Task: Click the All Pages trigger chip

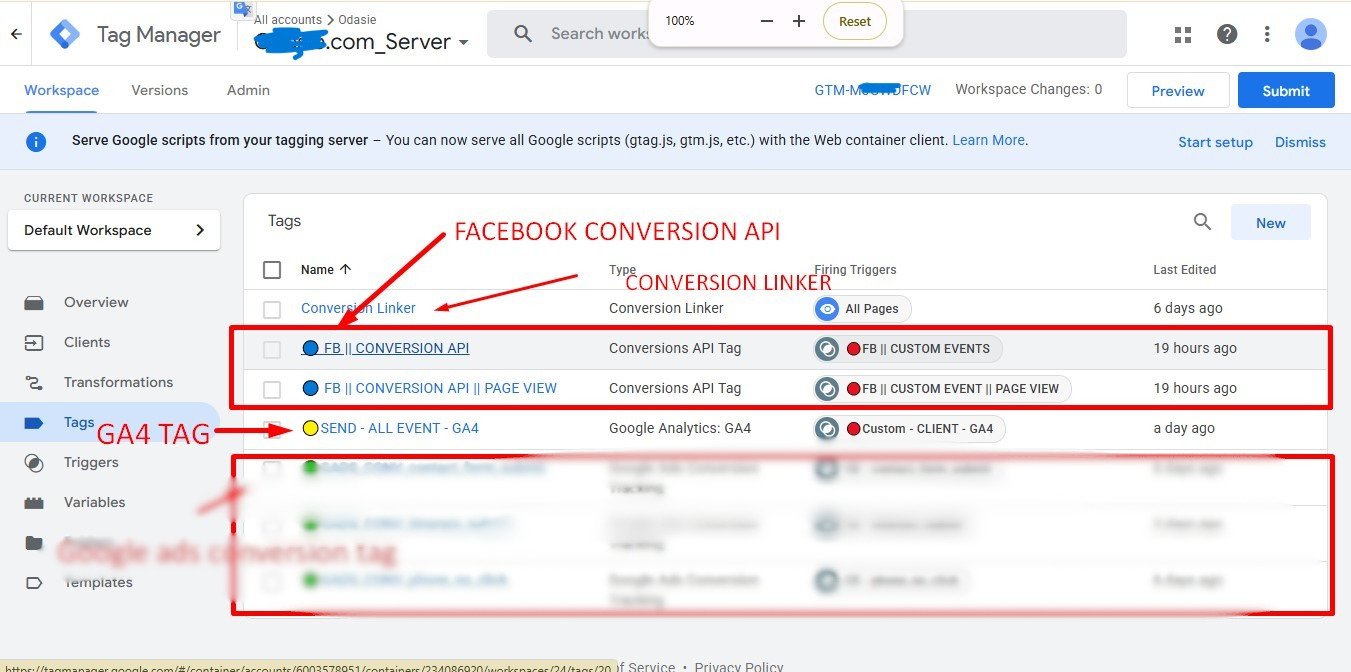Action: pyautogui.click(x=863, y=308)
